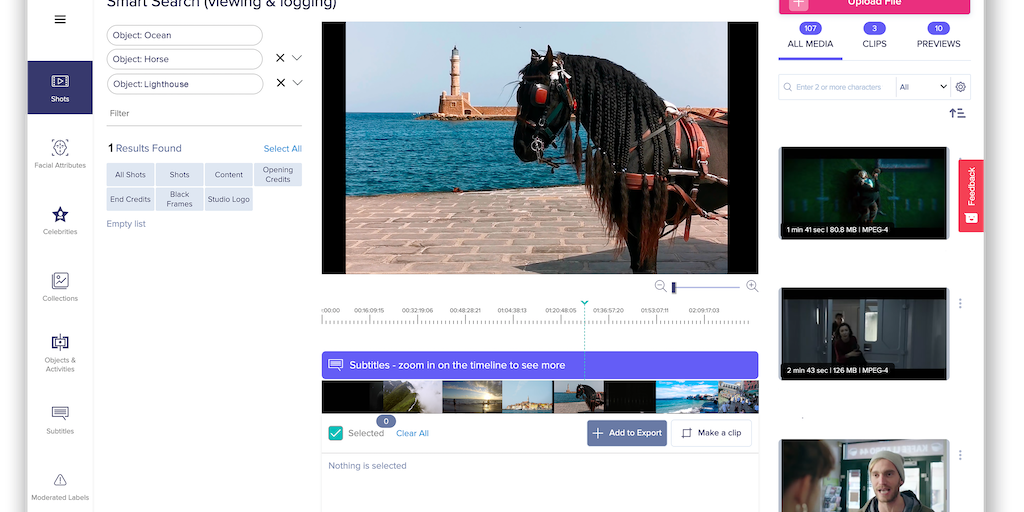Click the Filter input field

(x=204, y=114)
